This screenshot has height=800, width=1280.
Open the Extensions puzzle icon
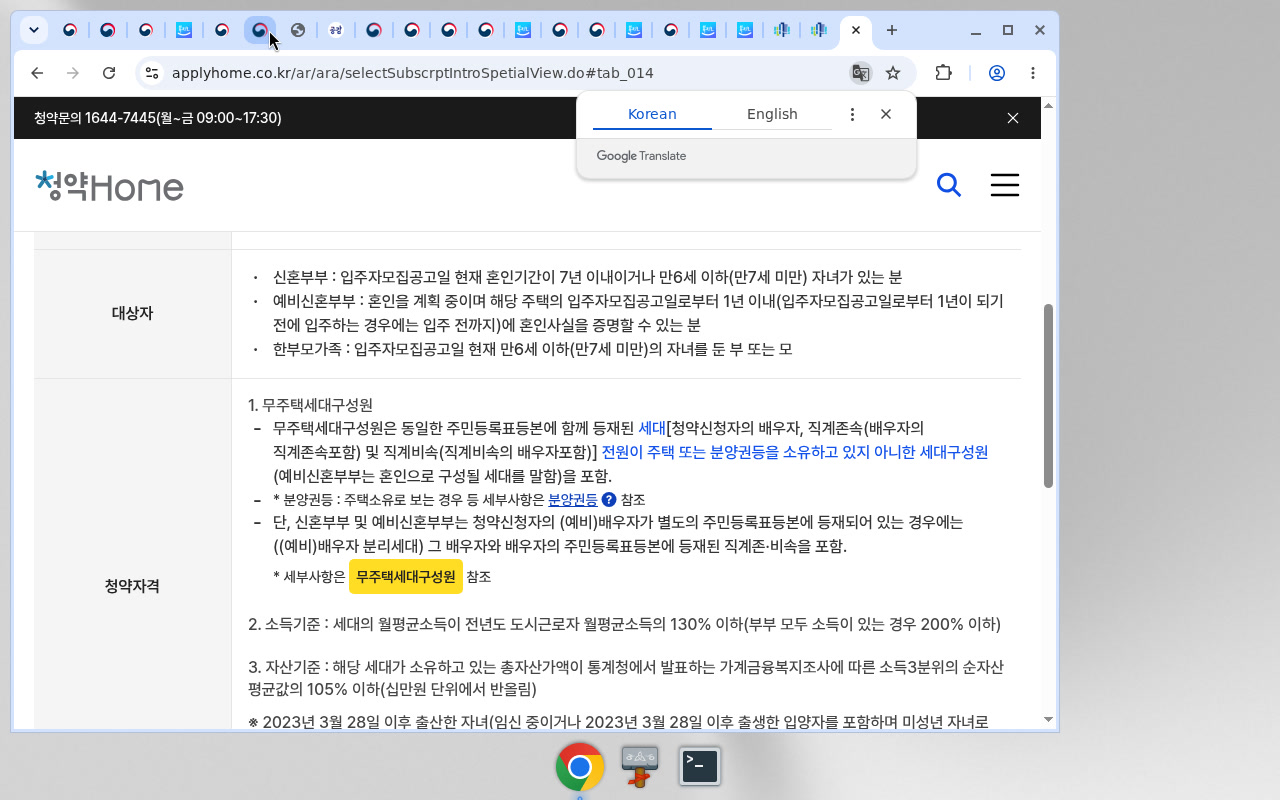tap(943, 73)
